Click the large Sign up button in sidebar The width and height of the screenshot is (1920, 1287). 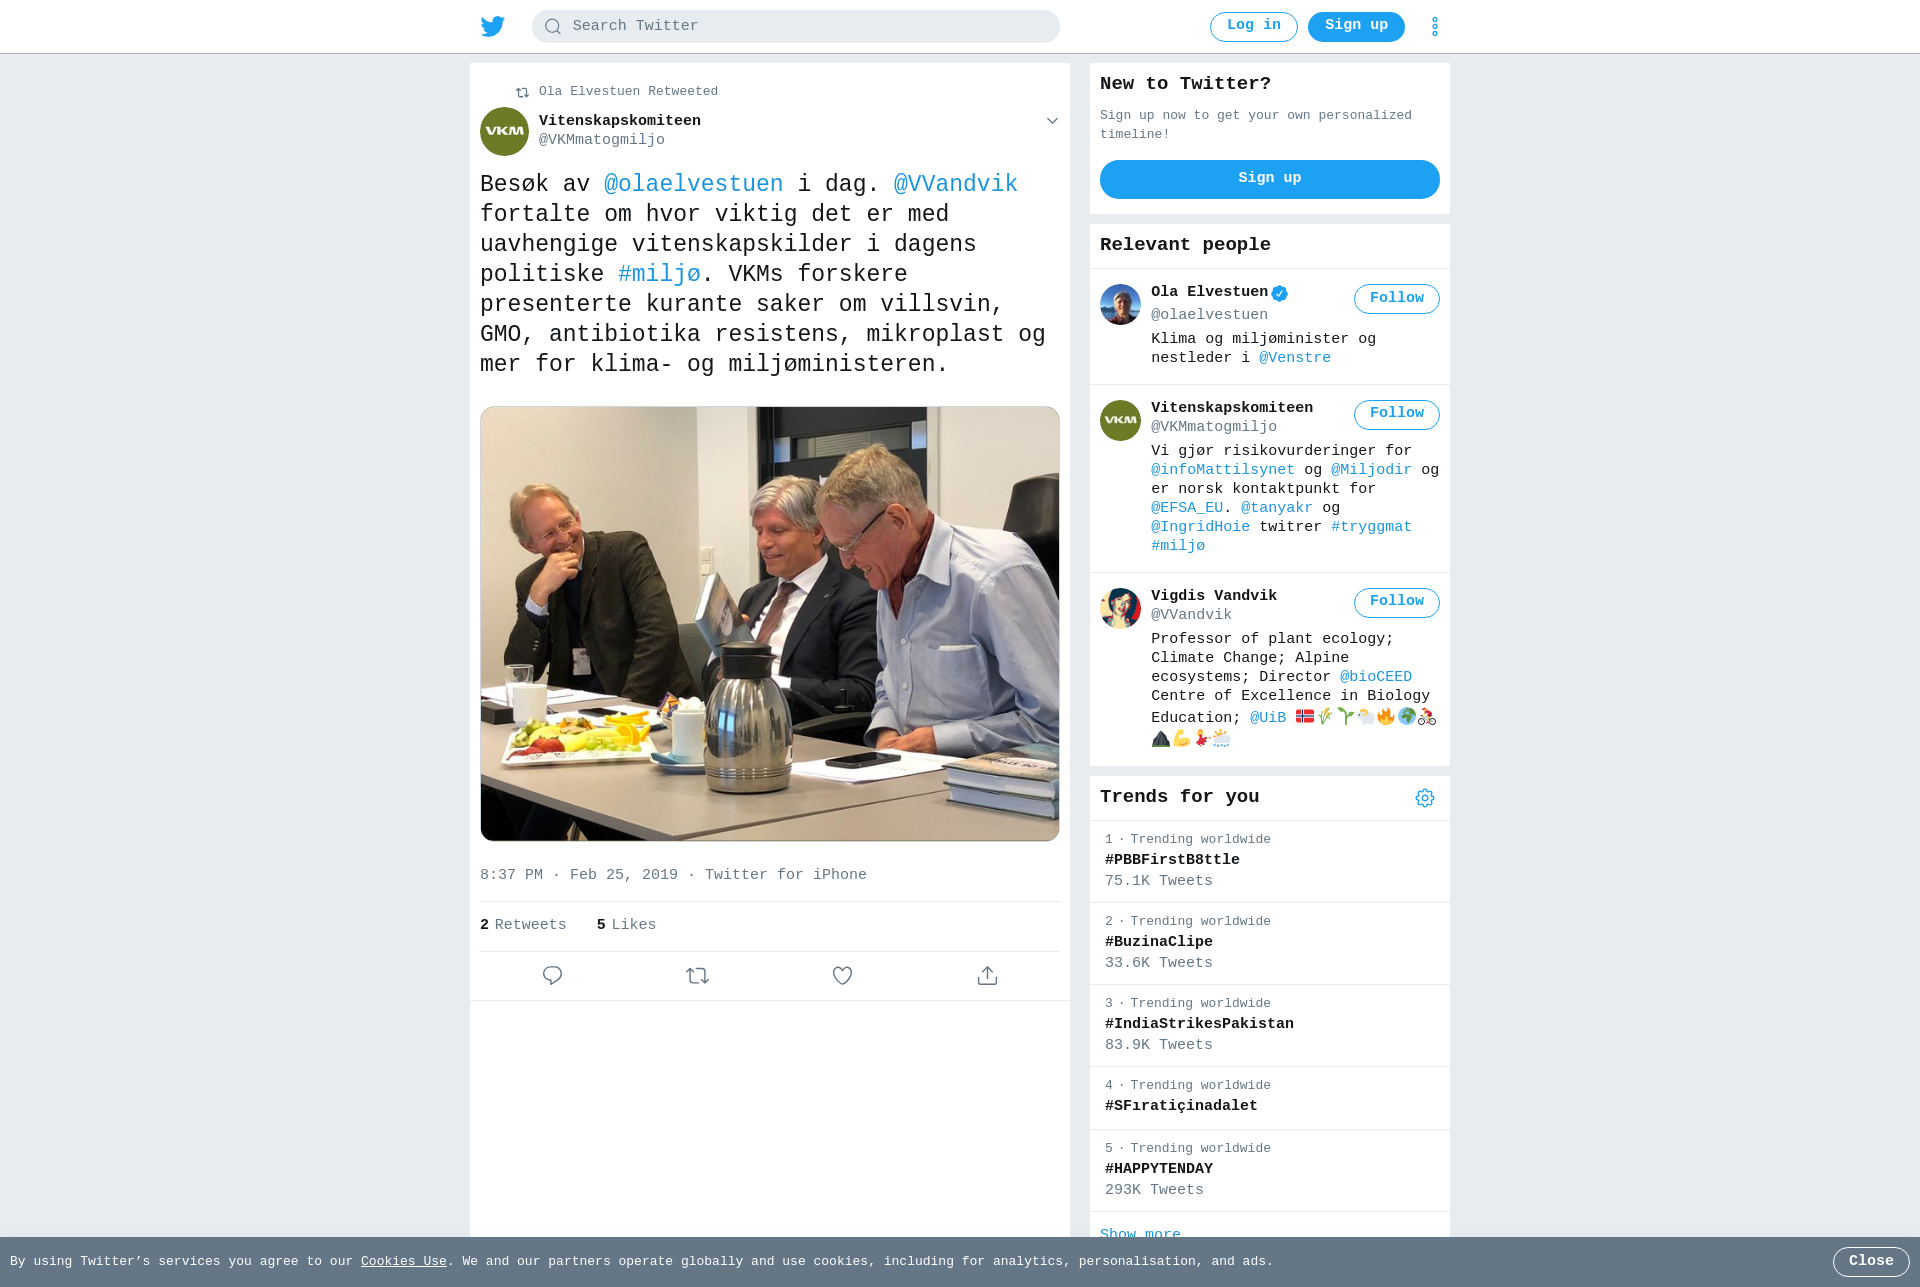[x=1269, y=179]
